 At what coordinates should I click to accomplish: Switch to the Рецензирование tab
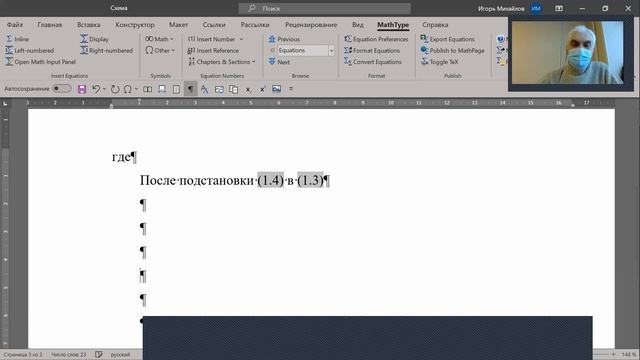(x=311, y=25)
